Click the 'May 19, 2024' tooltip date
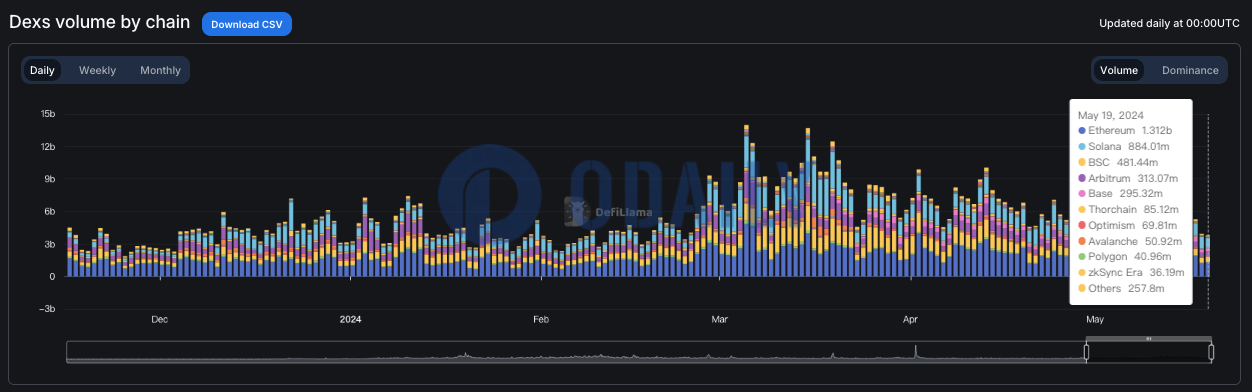 tap(1111, 115)
